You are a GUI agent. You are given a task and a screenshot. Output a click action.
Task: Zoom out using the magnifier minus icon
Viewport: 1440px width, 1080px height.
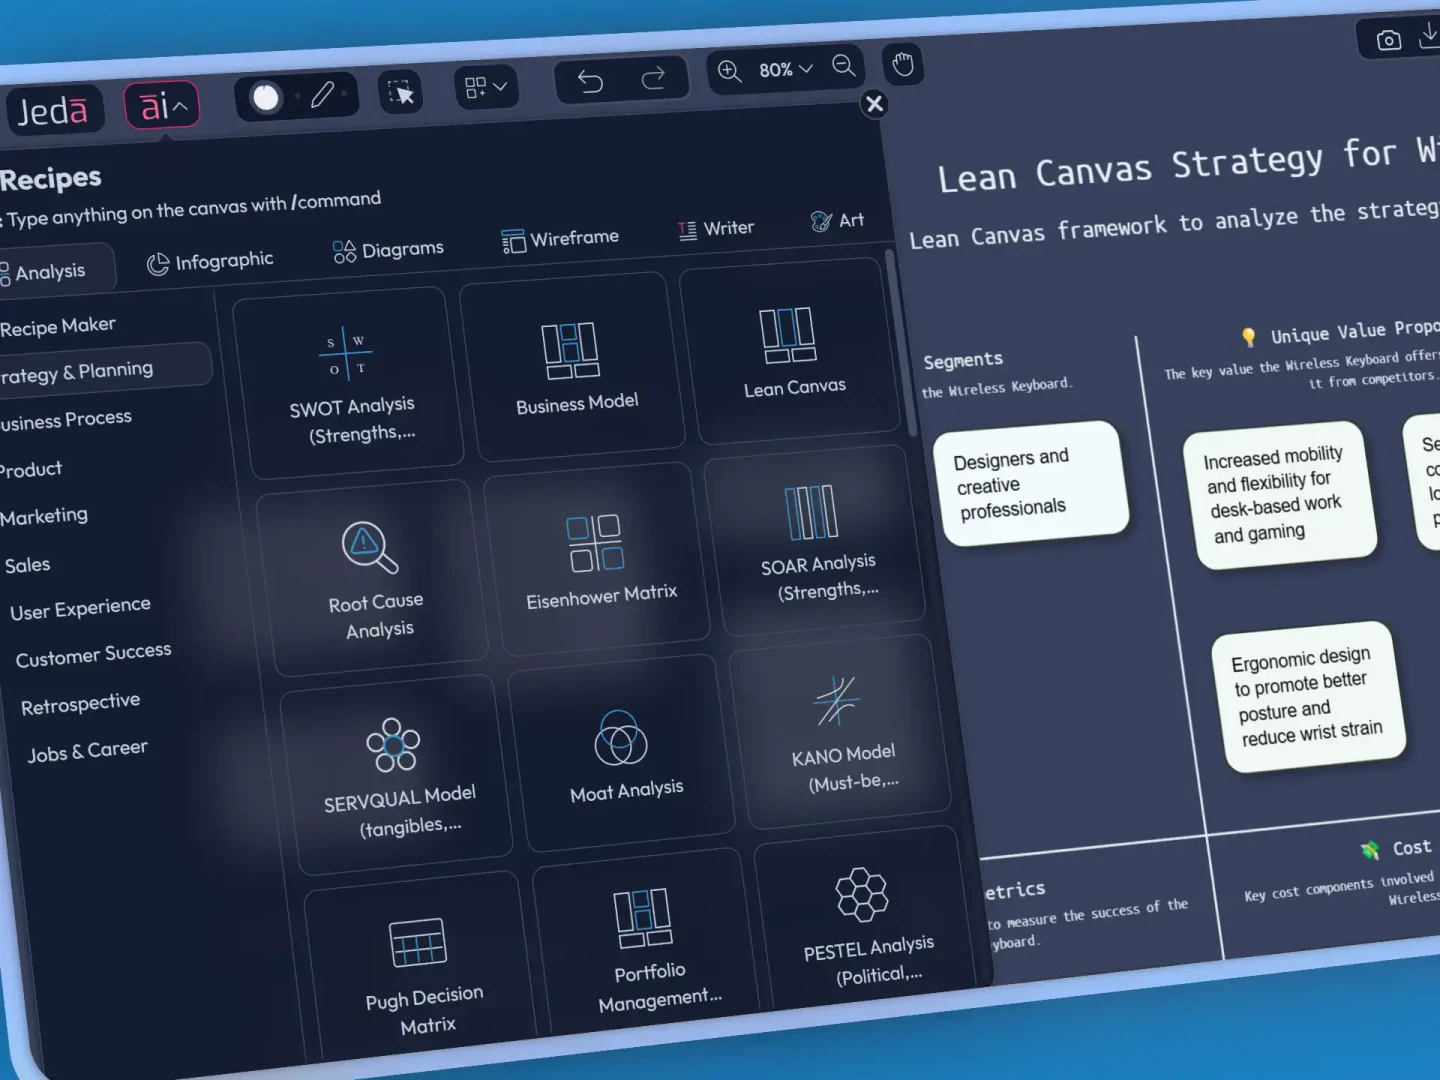[844, 67]
